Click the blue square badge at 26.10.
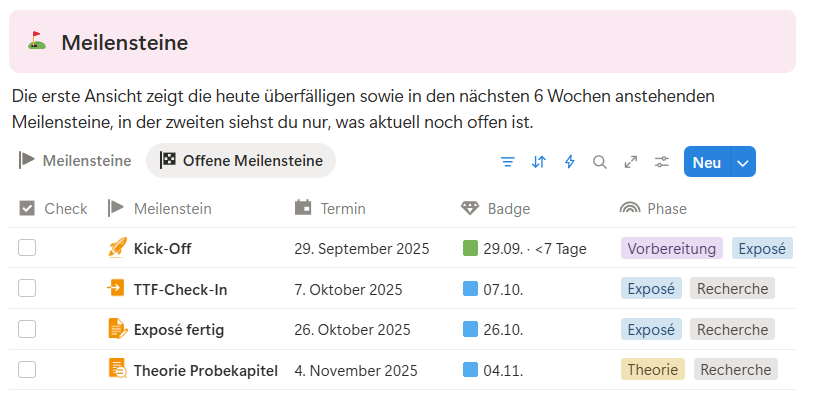Screen dimensions: 818x397 [x=471, y=329]
